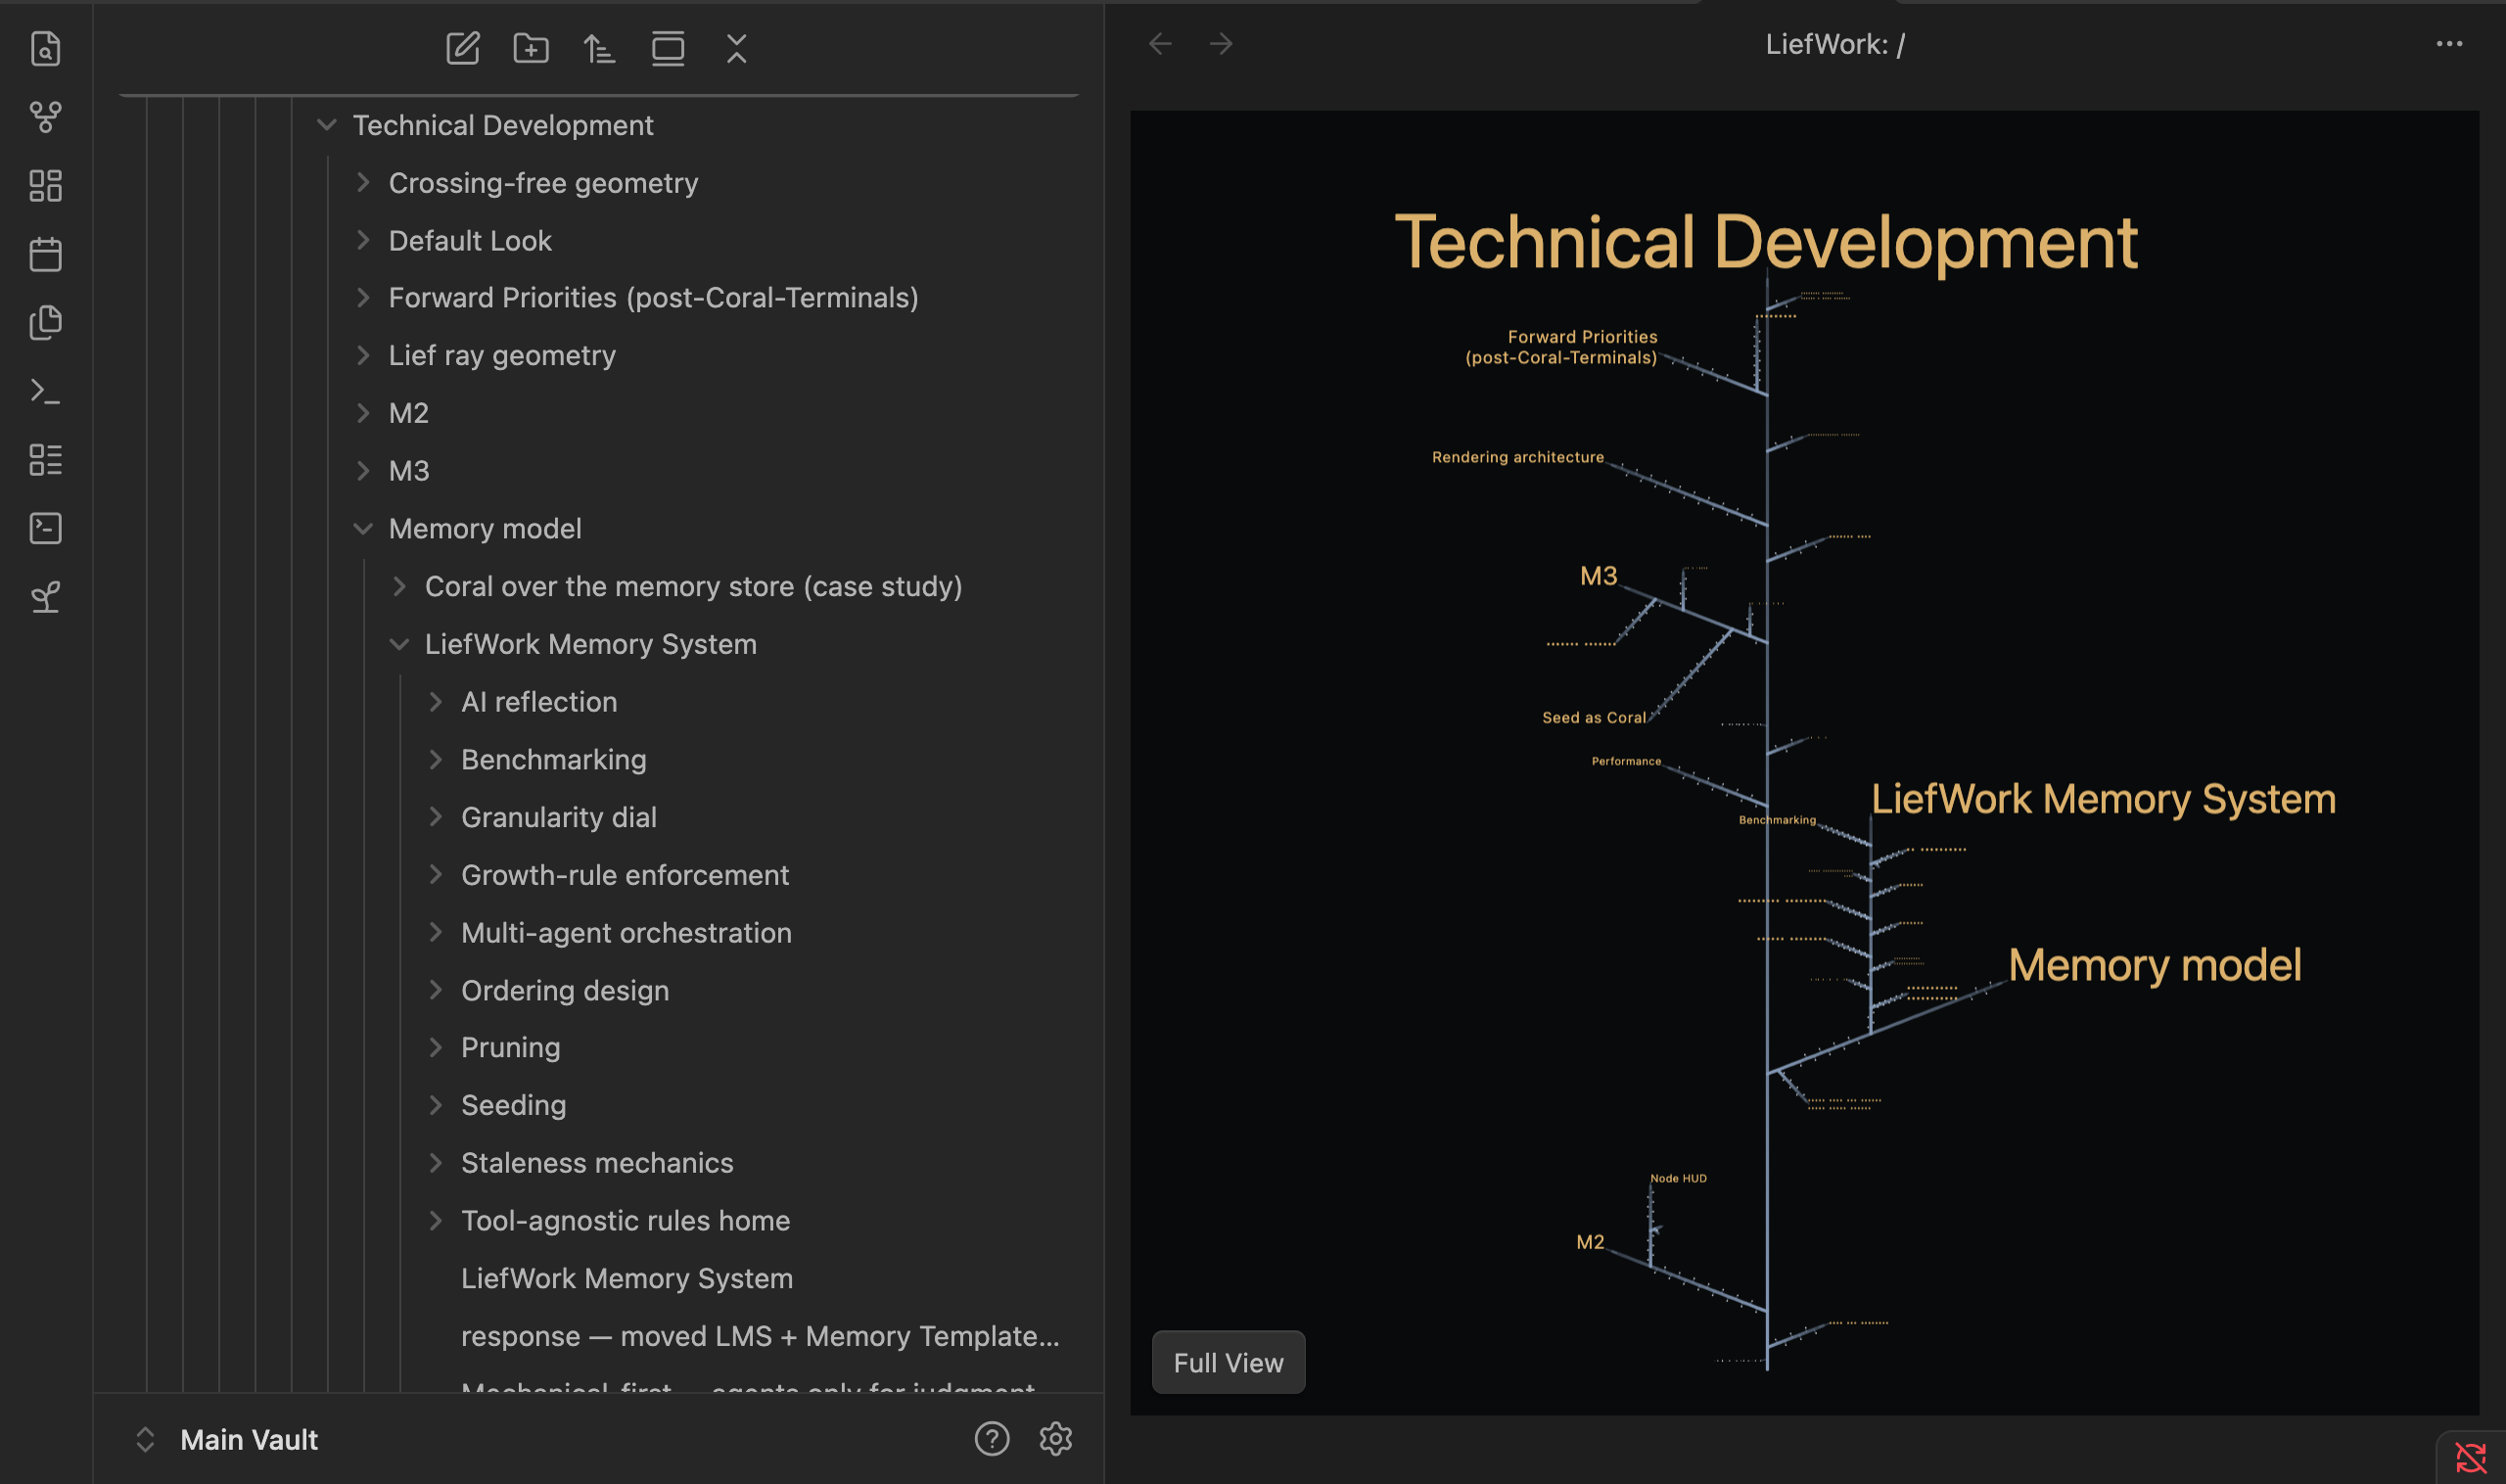2506x1484 pixels.
Task: Select Technical Development title in graph
Action: pyautogui.click(x=1765, y=242)
